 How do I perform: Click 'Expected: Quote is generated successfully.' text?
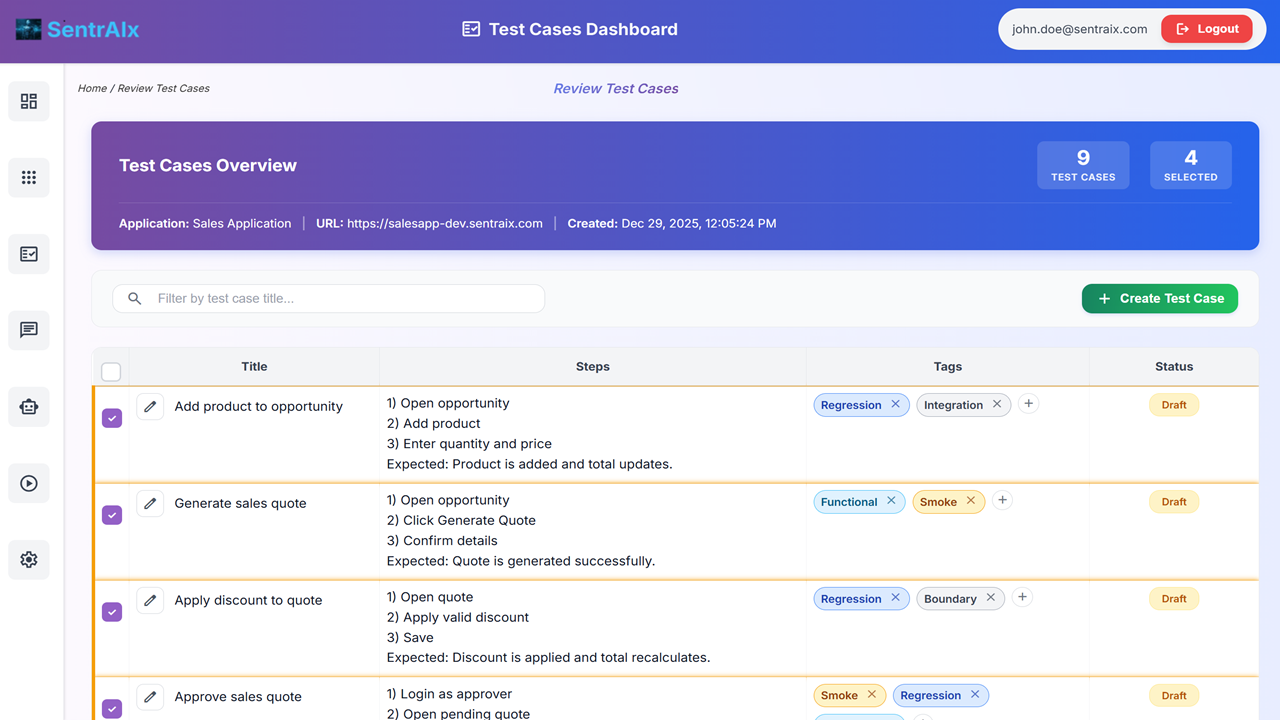pyautogui.click(x=521, y=561)
